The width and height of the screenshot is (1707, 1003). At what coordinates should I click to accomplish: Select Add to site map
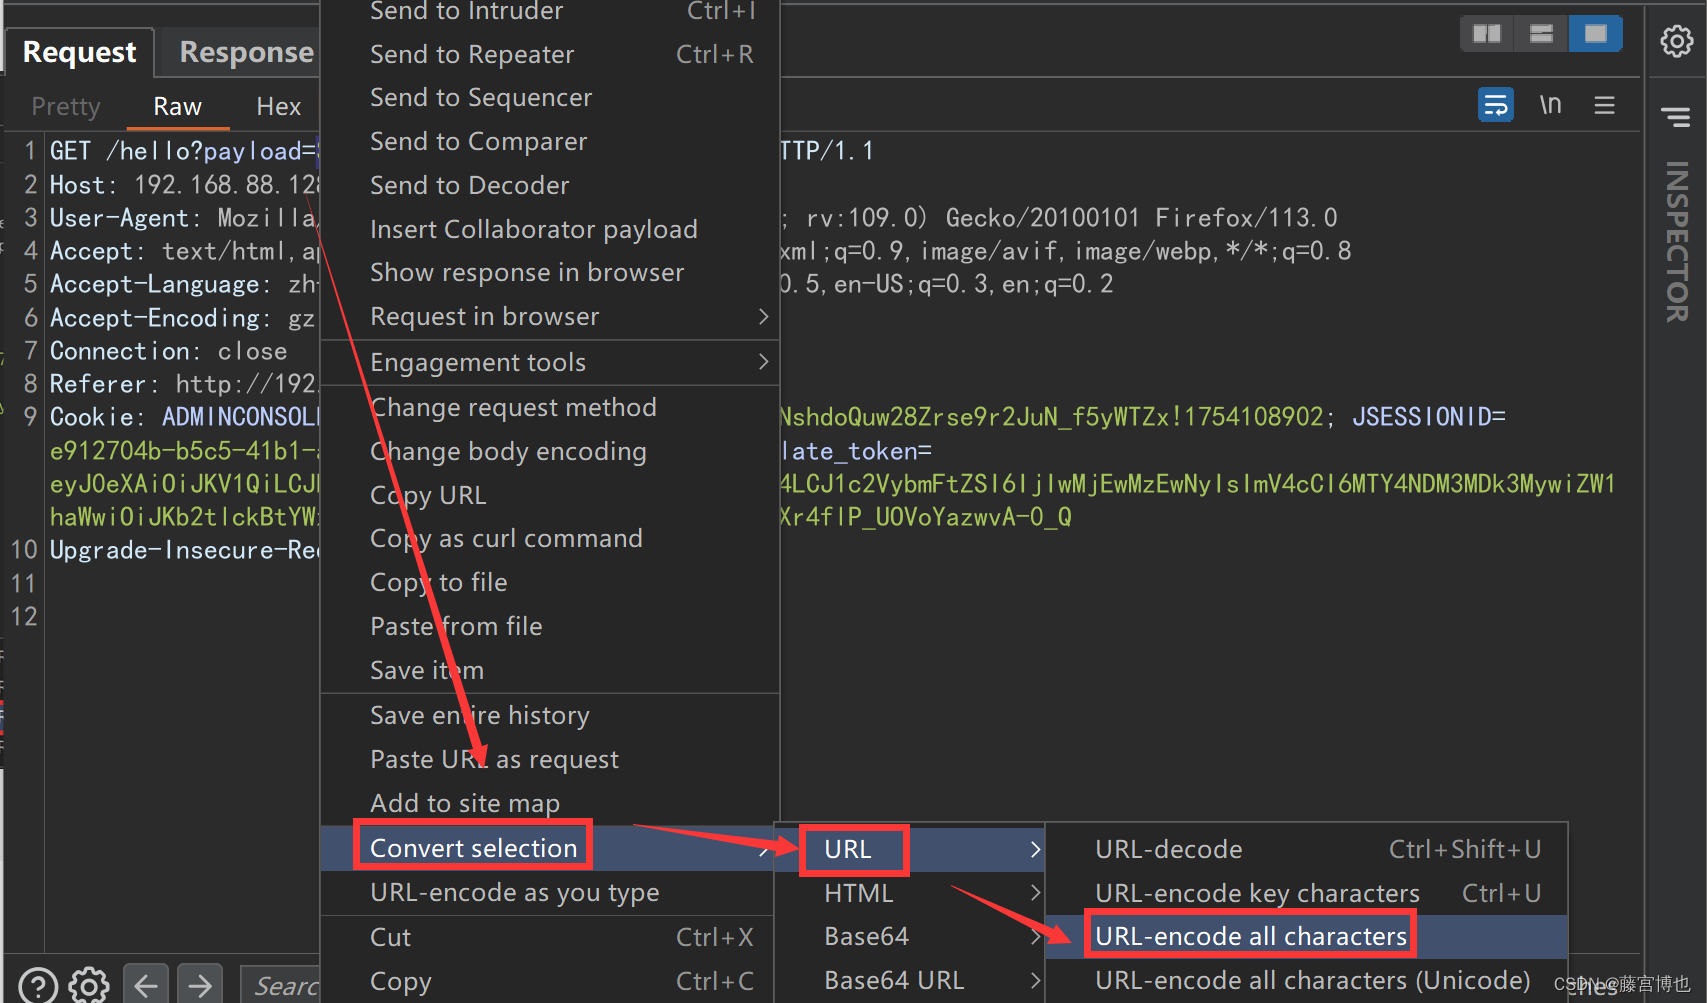(550, 803)
